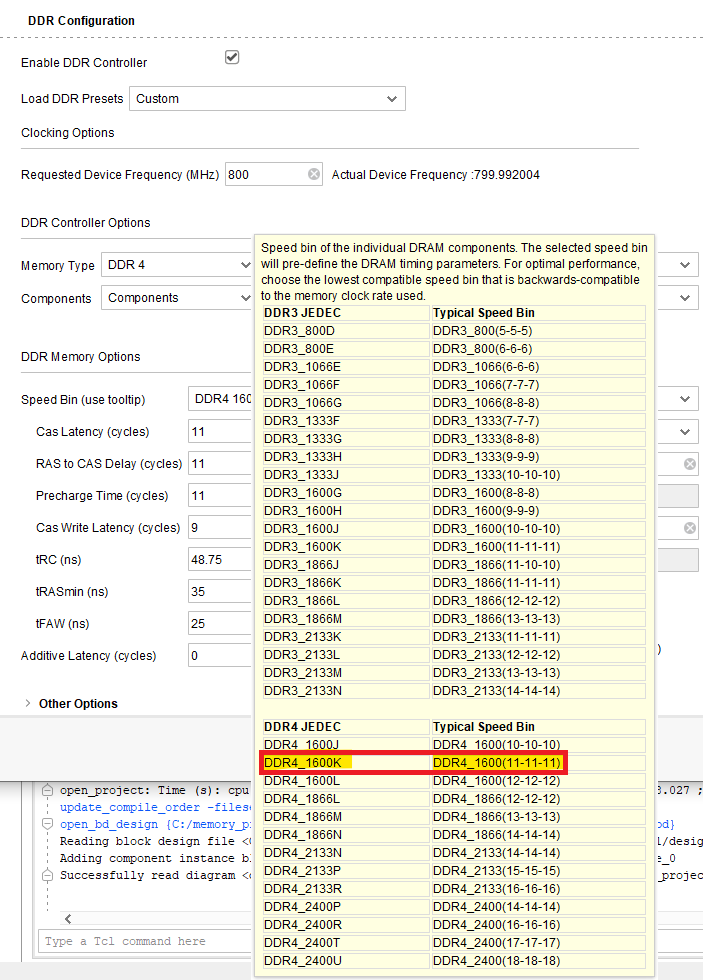The height and width of the screenshot is (980, 703).
Task: Edit the tRC (ns) value field
Action: (x=219, y=559)
